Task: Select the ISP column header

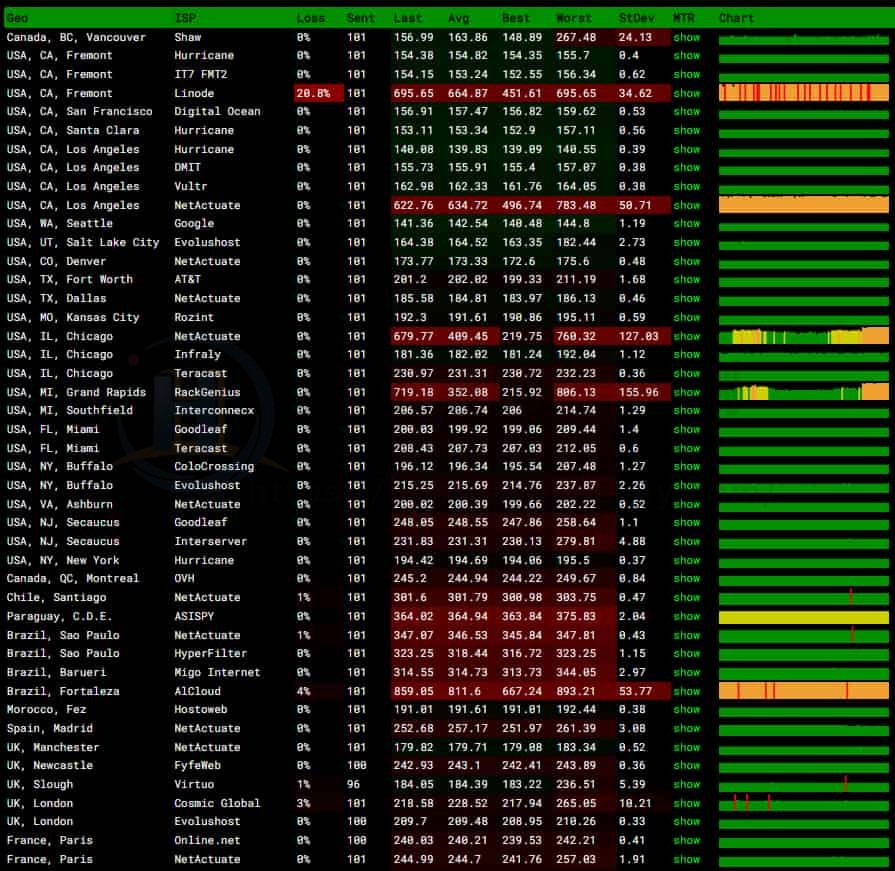Action: (185, 18)
